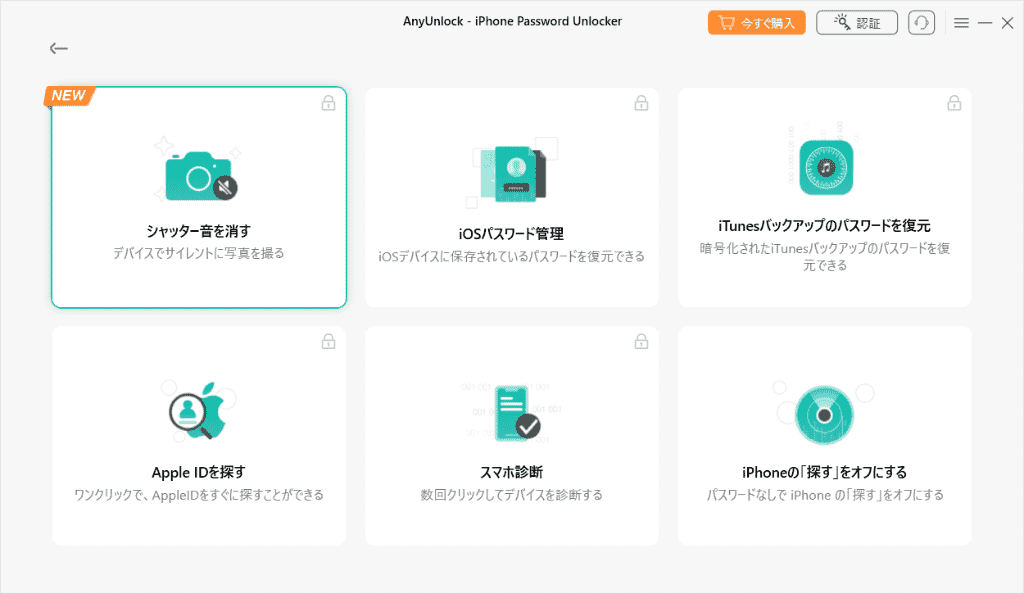Open Apple IDを探す title

pos(199,472)
